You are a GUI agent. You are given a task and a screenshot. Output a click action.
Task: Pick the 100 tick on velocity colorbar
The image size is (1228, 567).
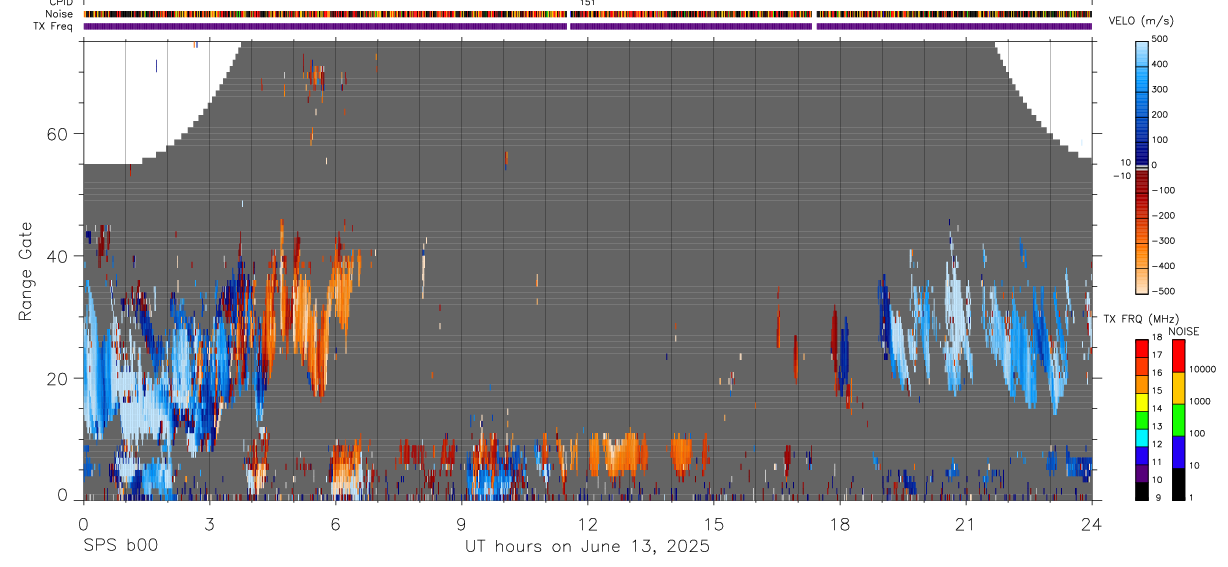tap(1160, 140)
